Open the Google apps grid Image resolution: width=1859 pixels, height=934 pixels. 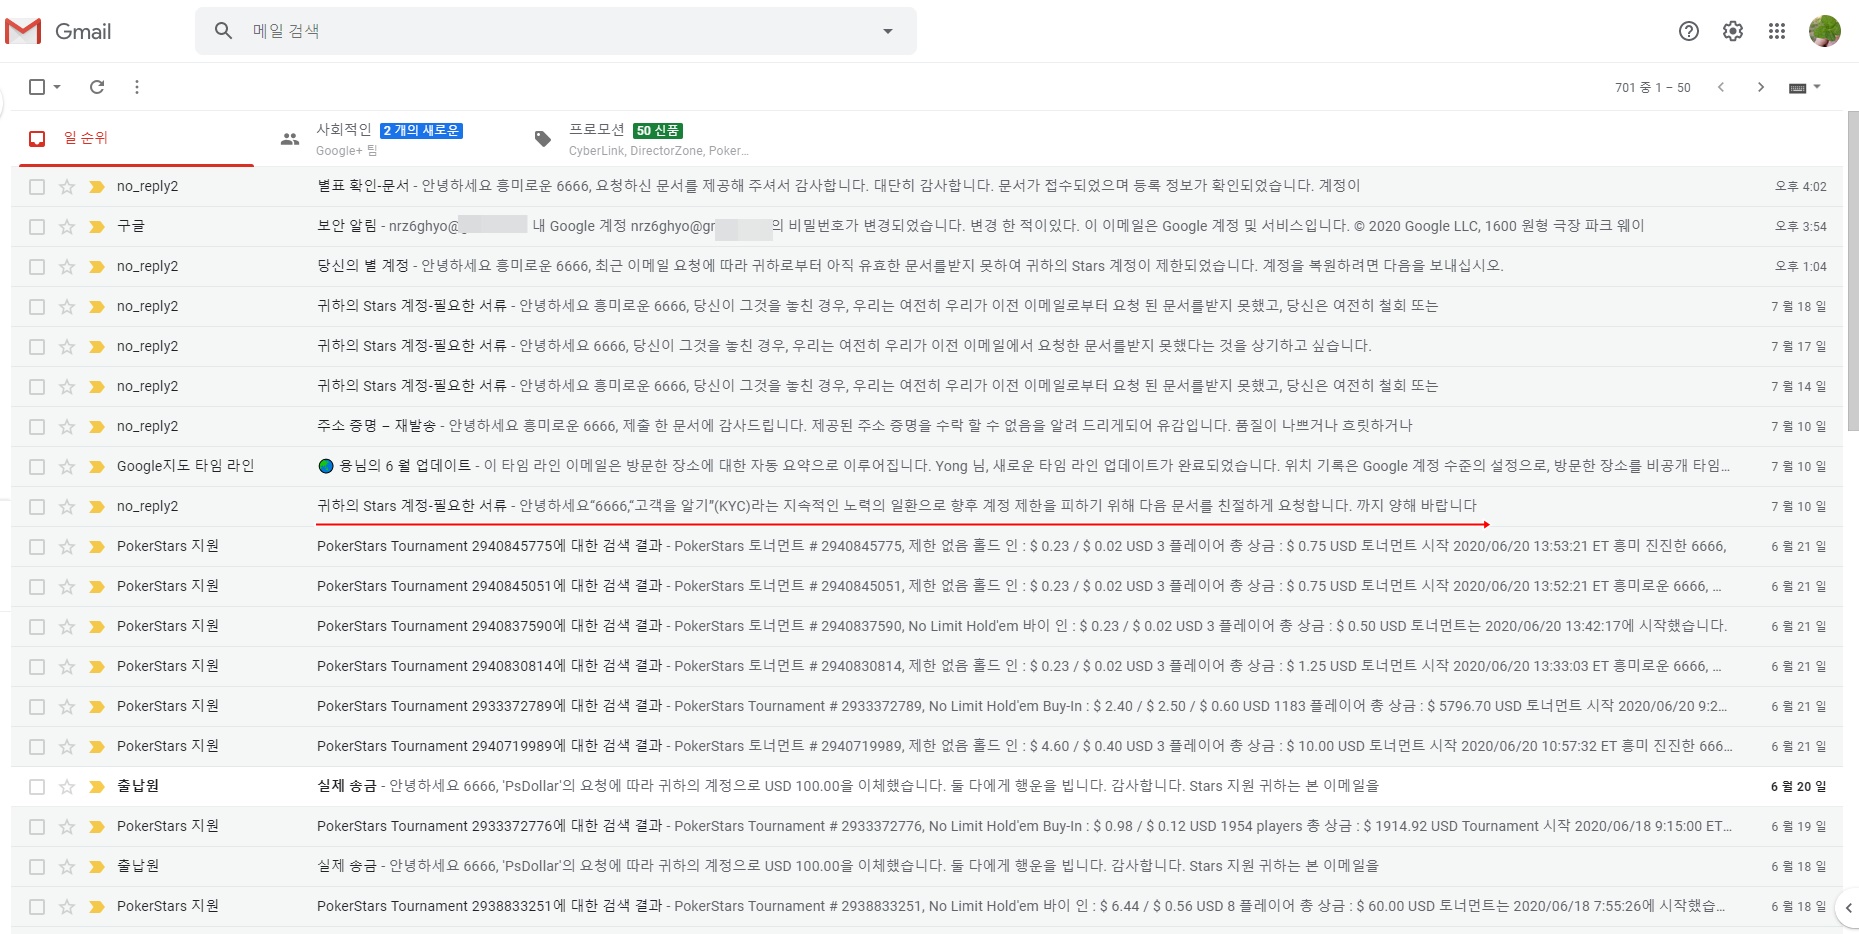[x=1777, y=31]
